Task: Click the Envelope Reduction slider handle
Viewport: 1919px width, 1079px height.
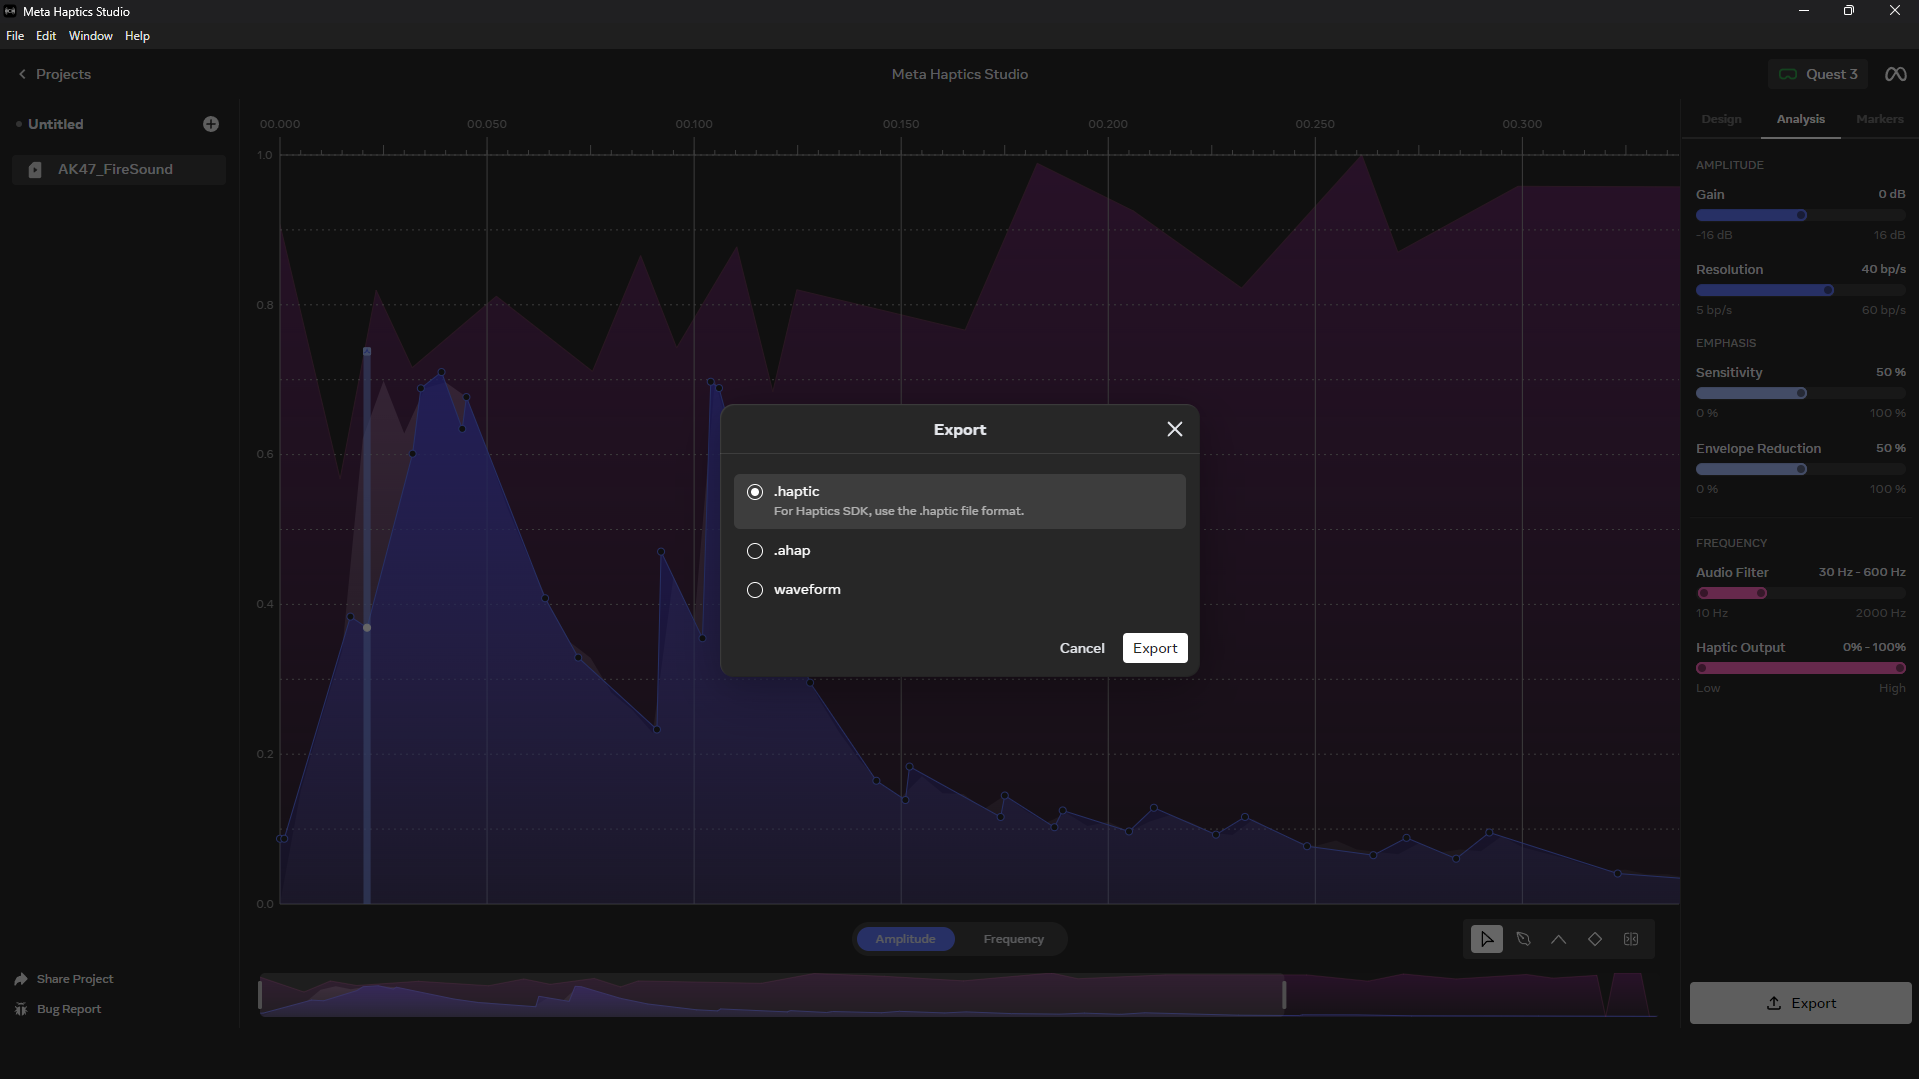Action: coord(1801,469)
